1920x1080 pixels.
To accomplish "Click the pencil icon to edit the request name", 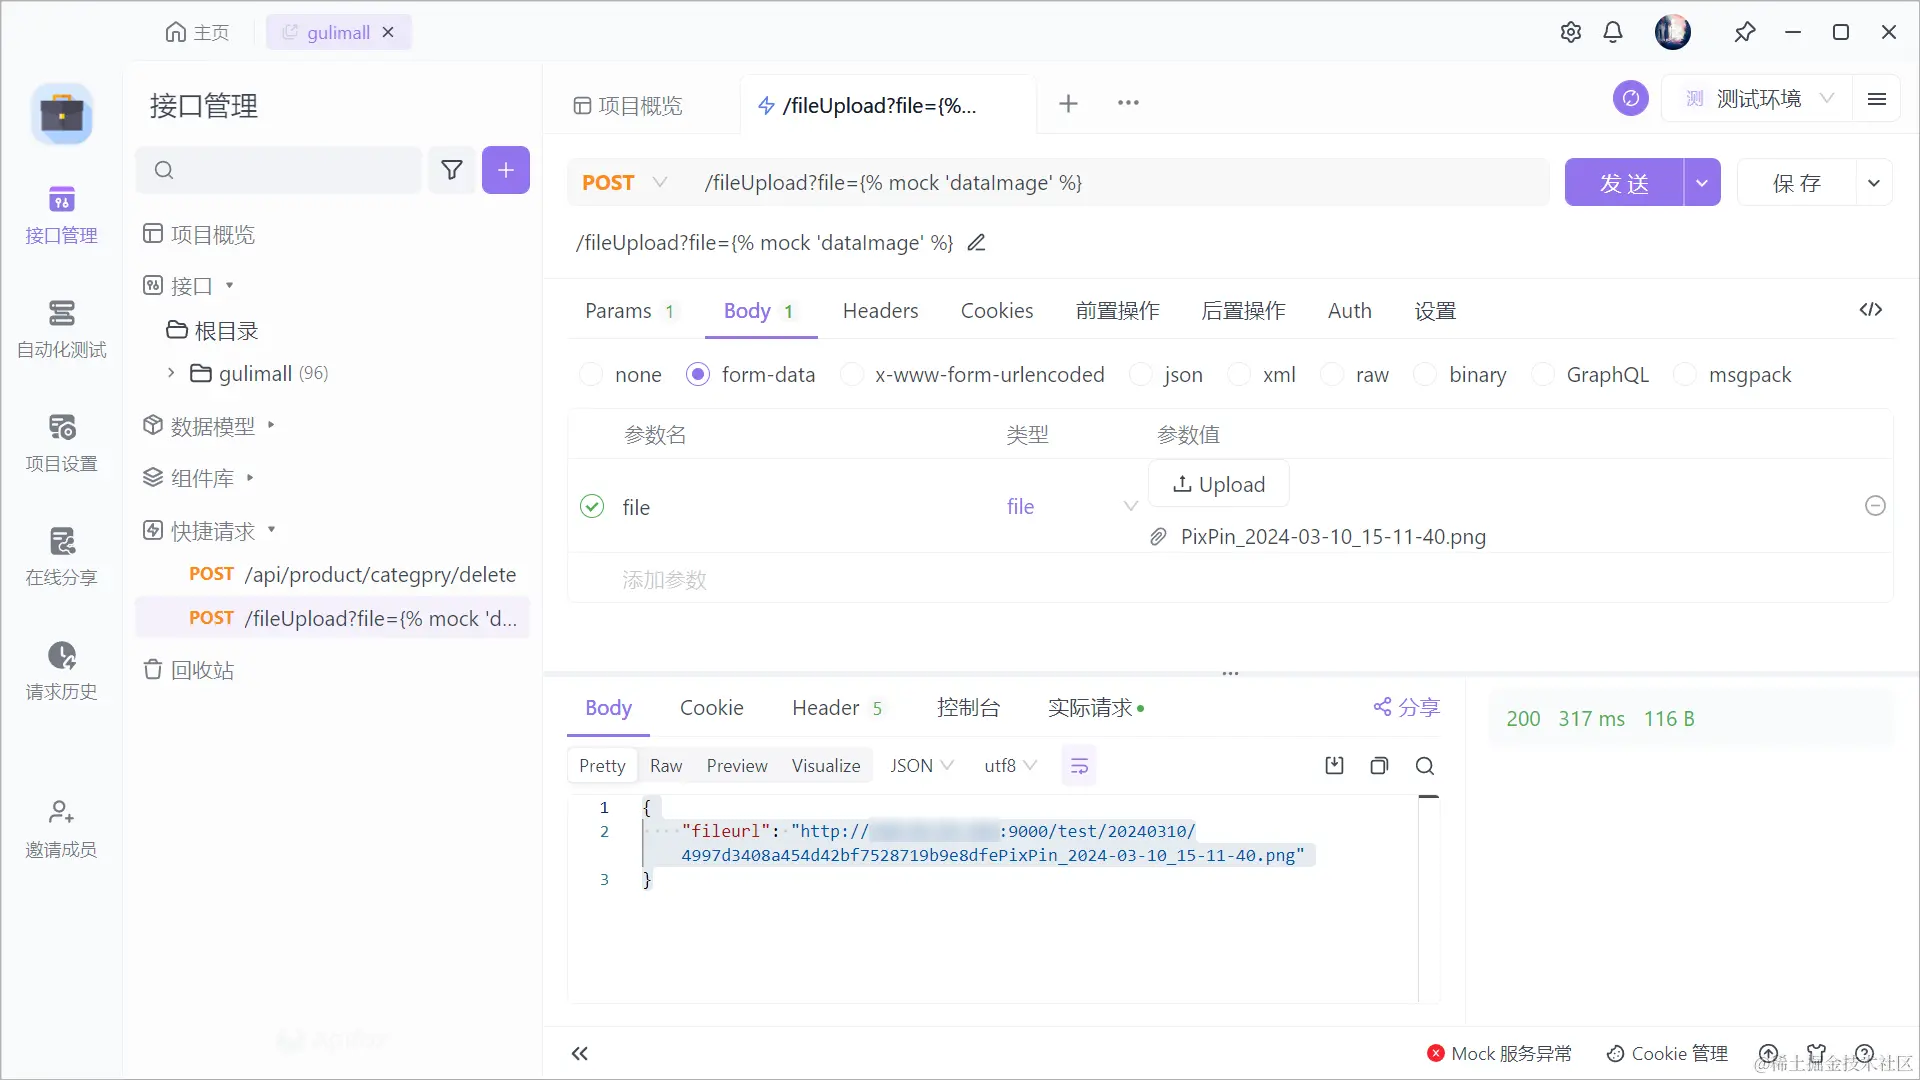I will coord(976,243).
